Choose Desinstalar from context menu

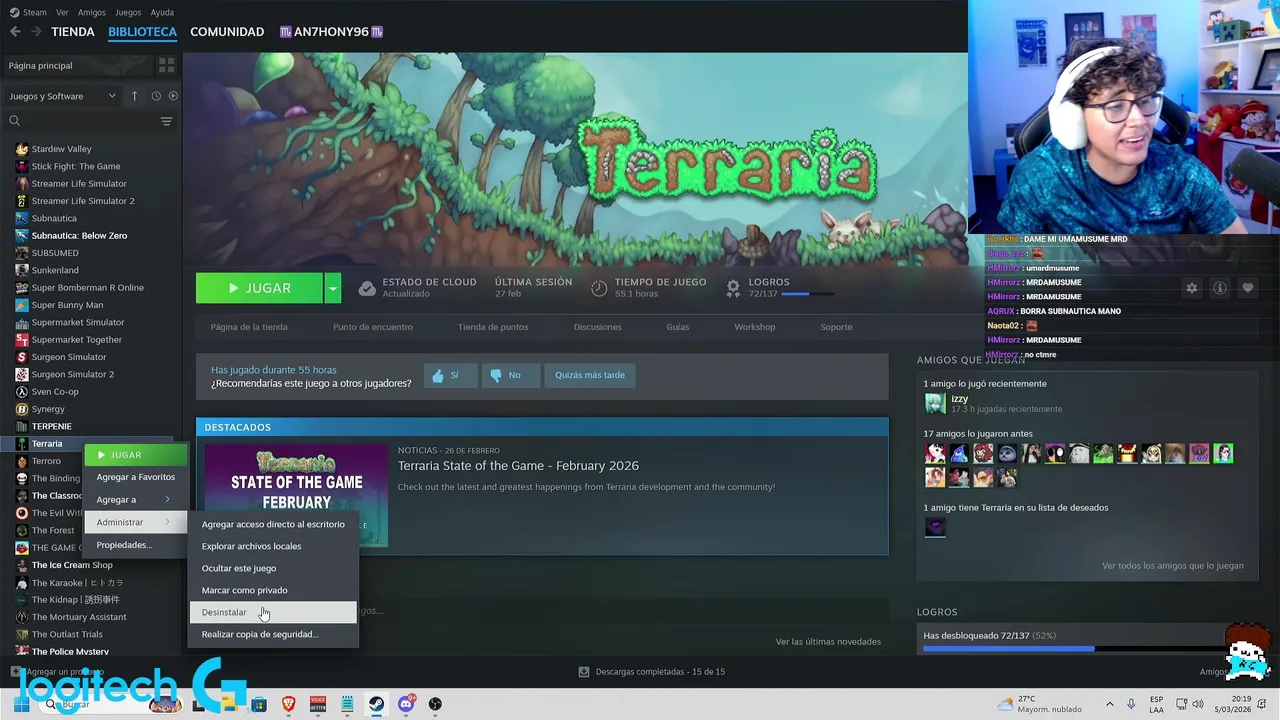[x=273, y=612]
